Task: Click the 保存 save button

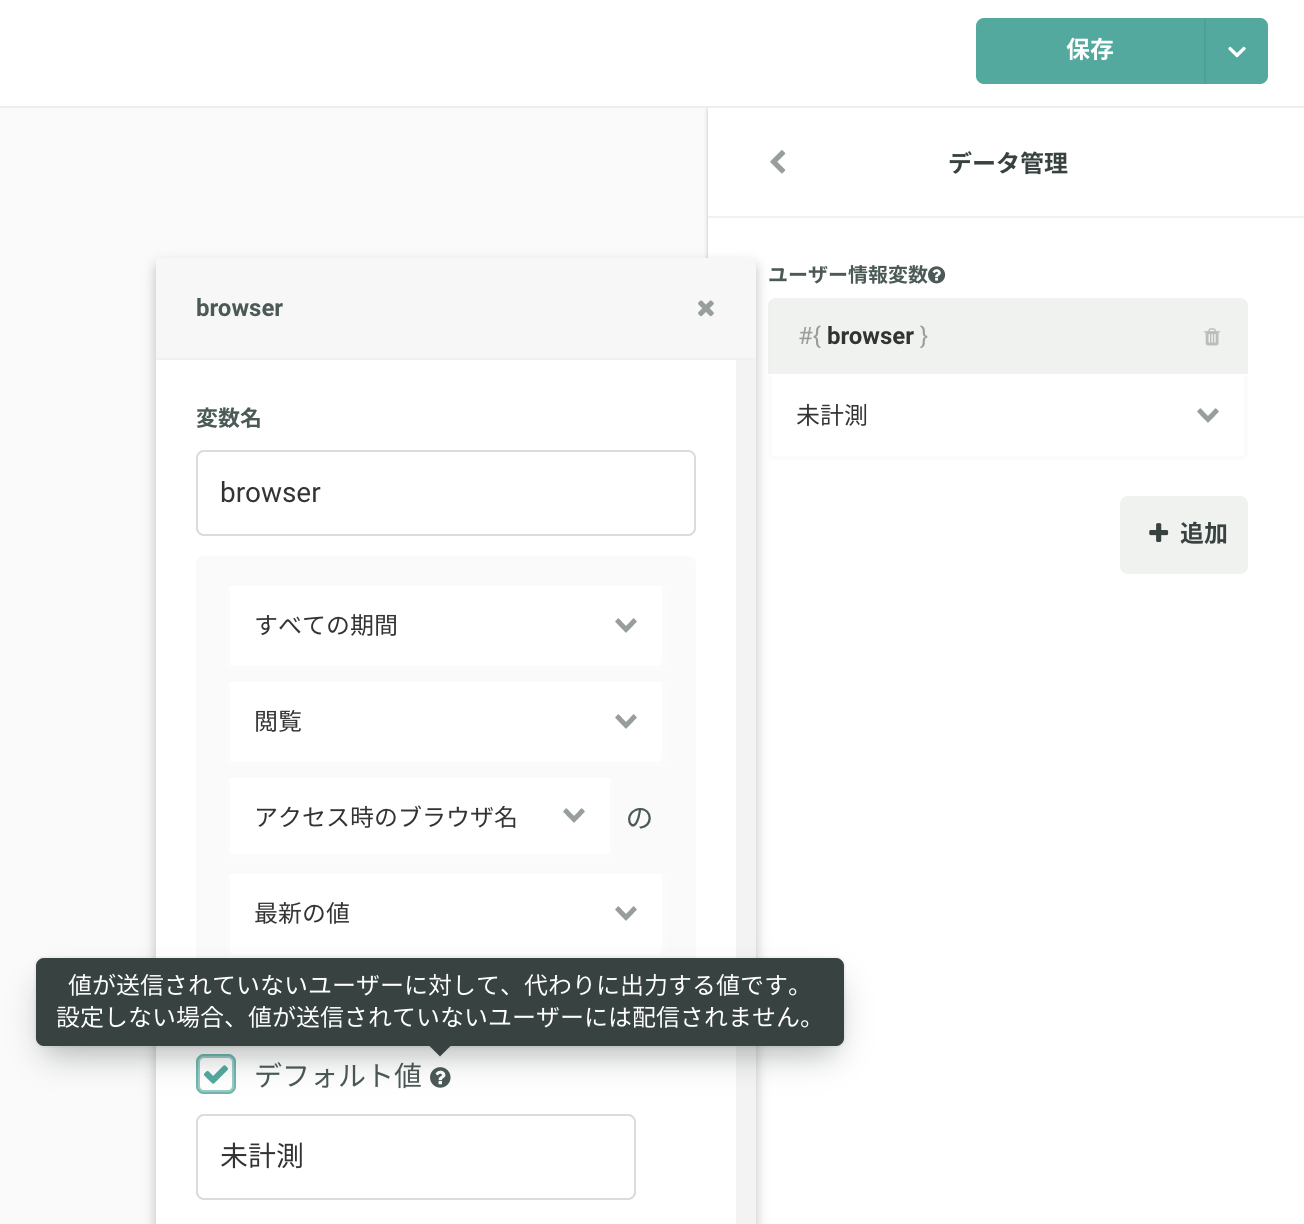Action: tap(1090, 51)
